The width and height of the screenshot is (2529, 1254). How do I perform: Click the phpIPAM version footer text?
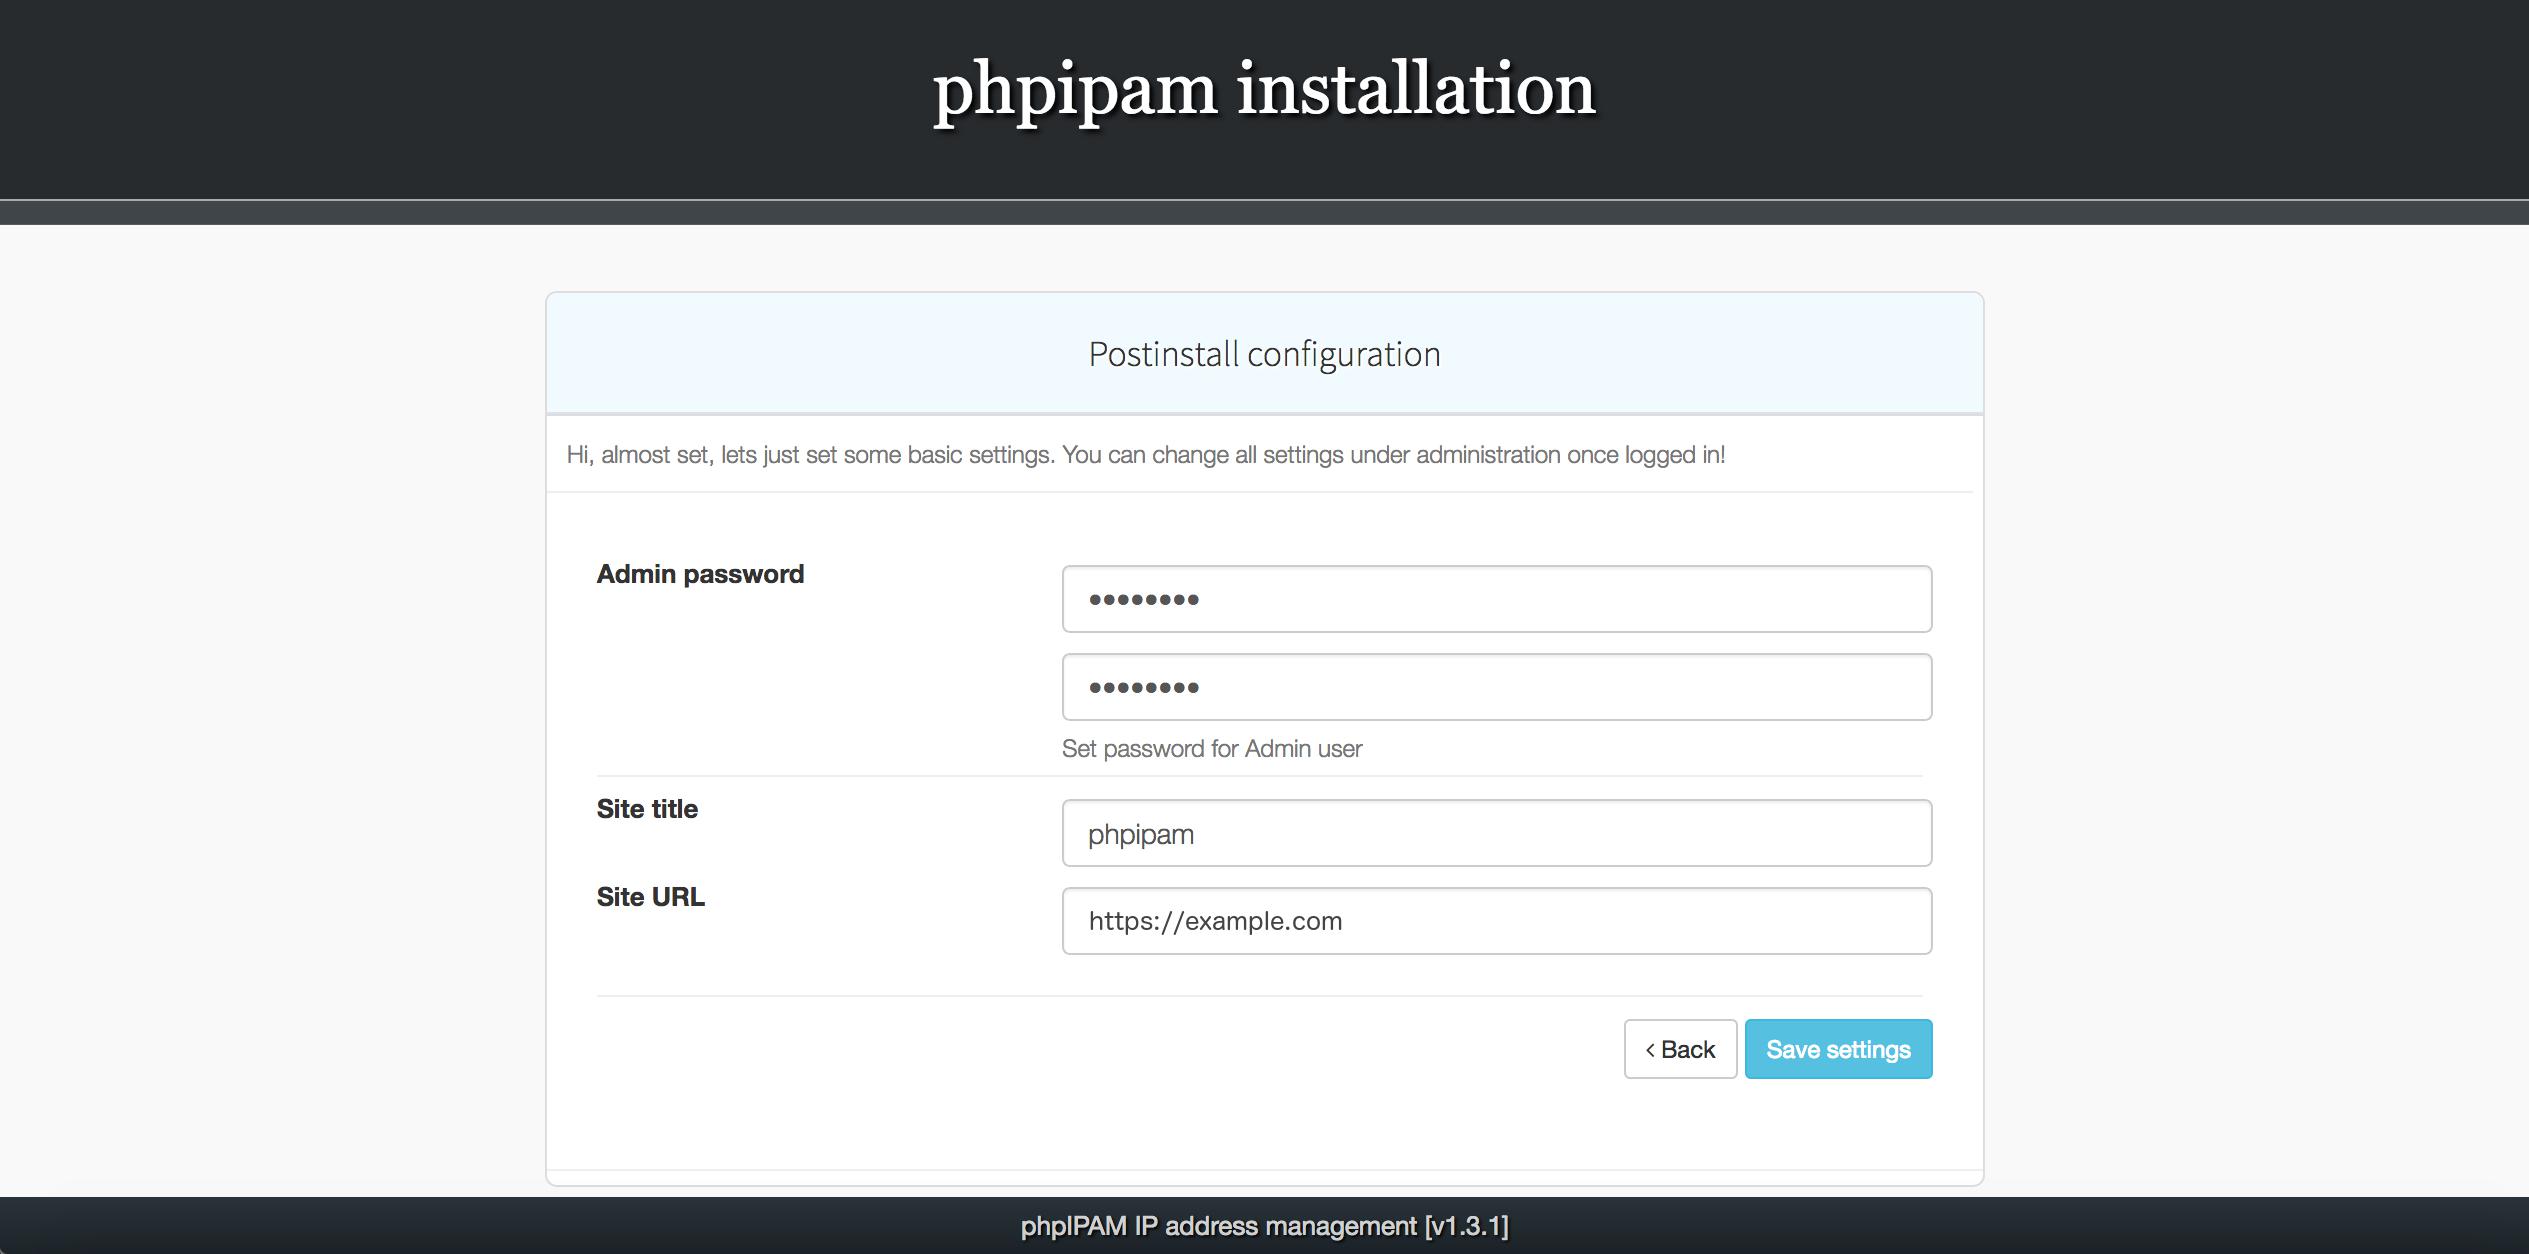pos(1264,1224)
